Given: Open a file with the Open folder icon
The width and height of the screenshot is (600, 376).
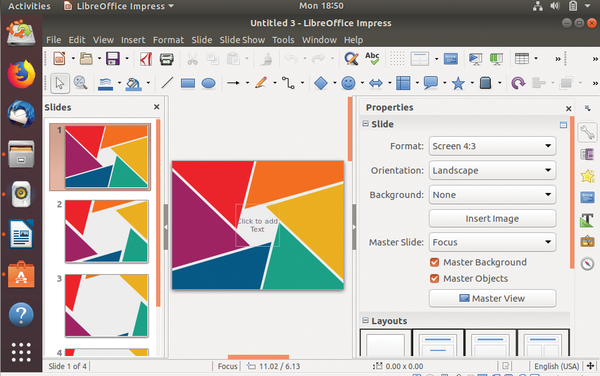Looking at the screenshot, I should (x=86, y=59).
